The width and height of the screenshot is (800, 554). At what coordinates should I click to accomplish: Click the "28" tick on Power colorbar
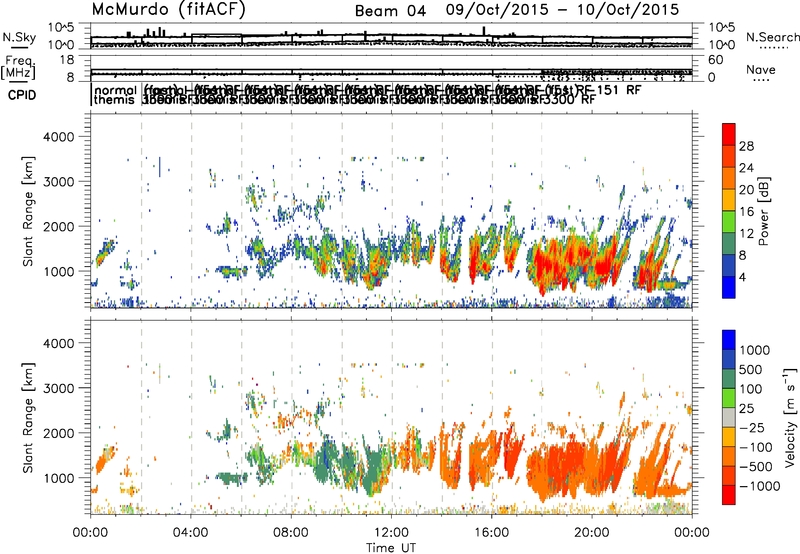[746, 146]
